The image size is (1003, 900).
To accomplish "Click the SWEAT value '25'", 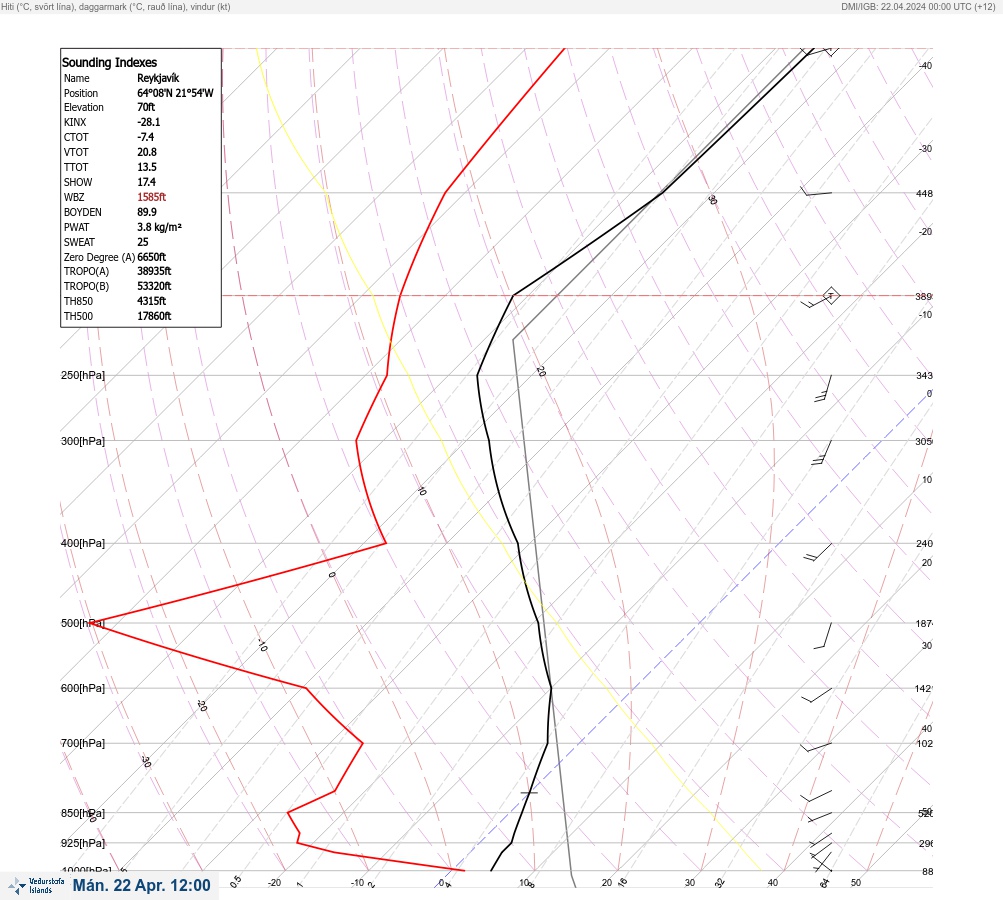I will pos(143,242).
